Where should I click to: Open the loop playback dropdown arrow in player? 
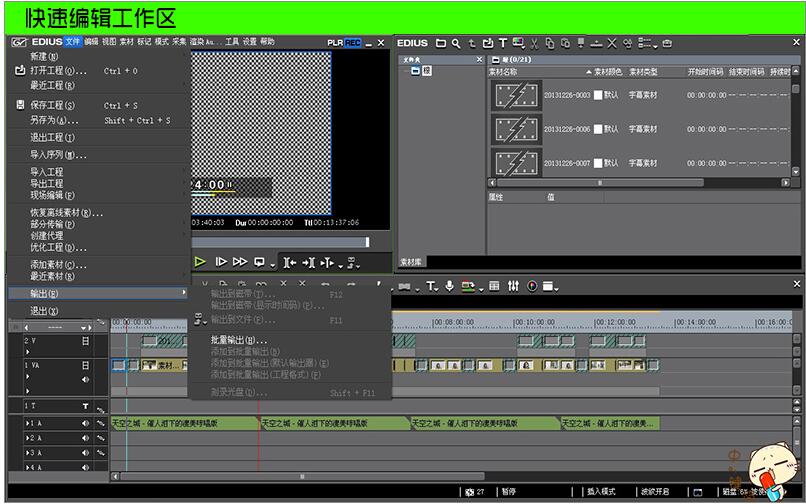click(272, 265)
